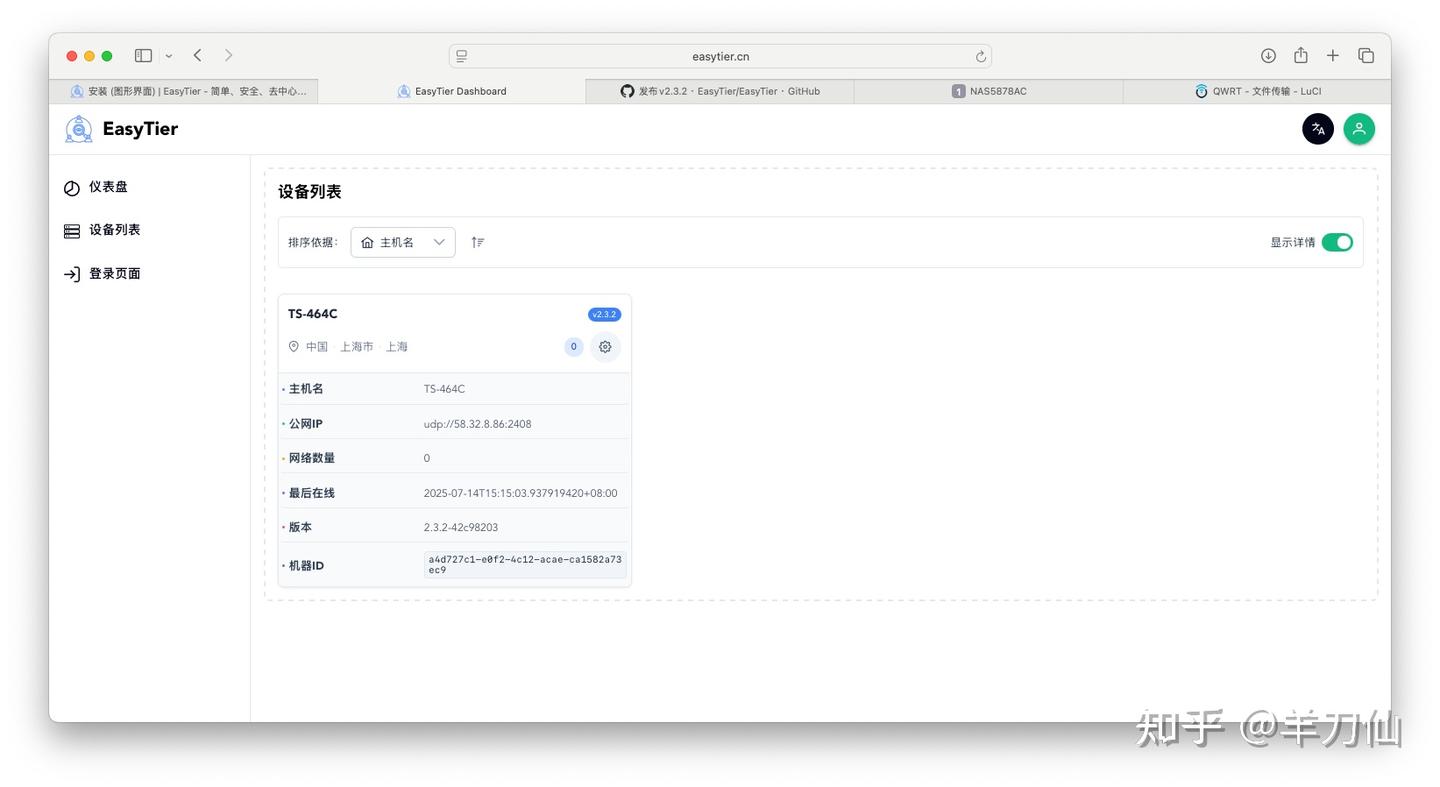This screenshot has height=787, width=1440.
Task: Click the 0 value in 网络数量 row
Action: click(x=427, y=458)
